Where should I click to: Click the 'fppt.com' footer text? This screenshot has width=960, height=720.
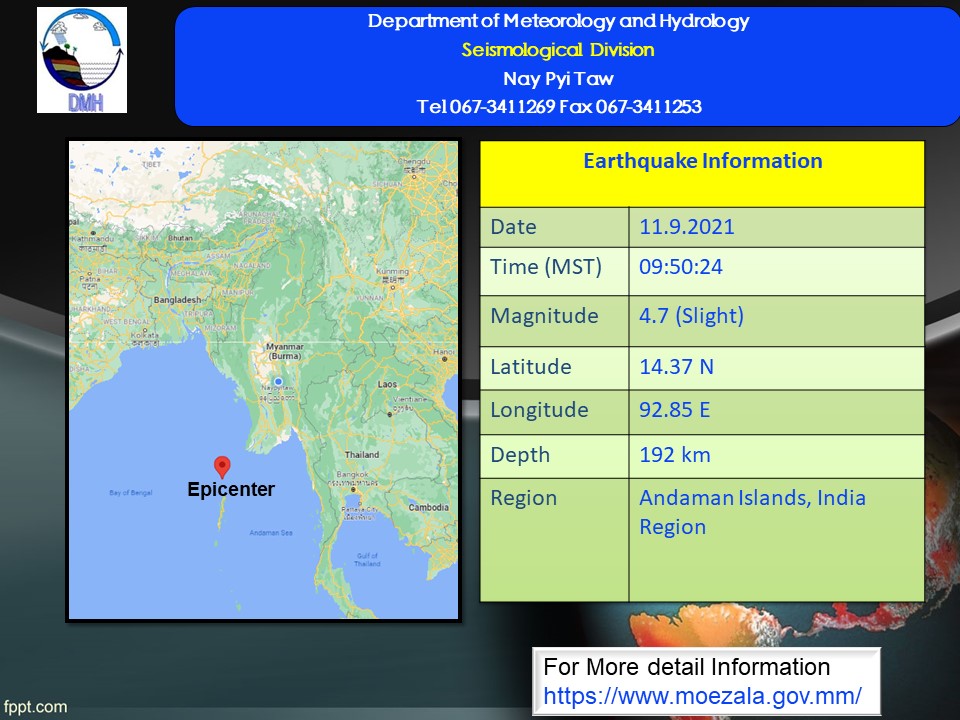(x=35, y=707)
